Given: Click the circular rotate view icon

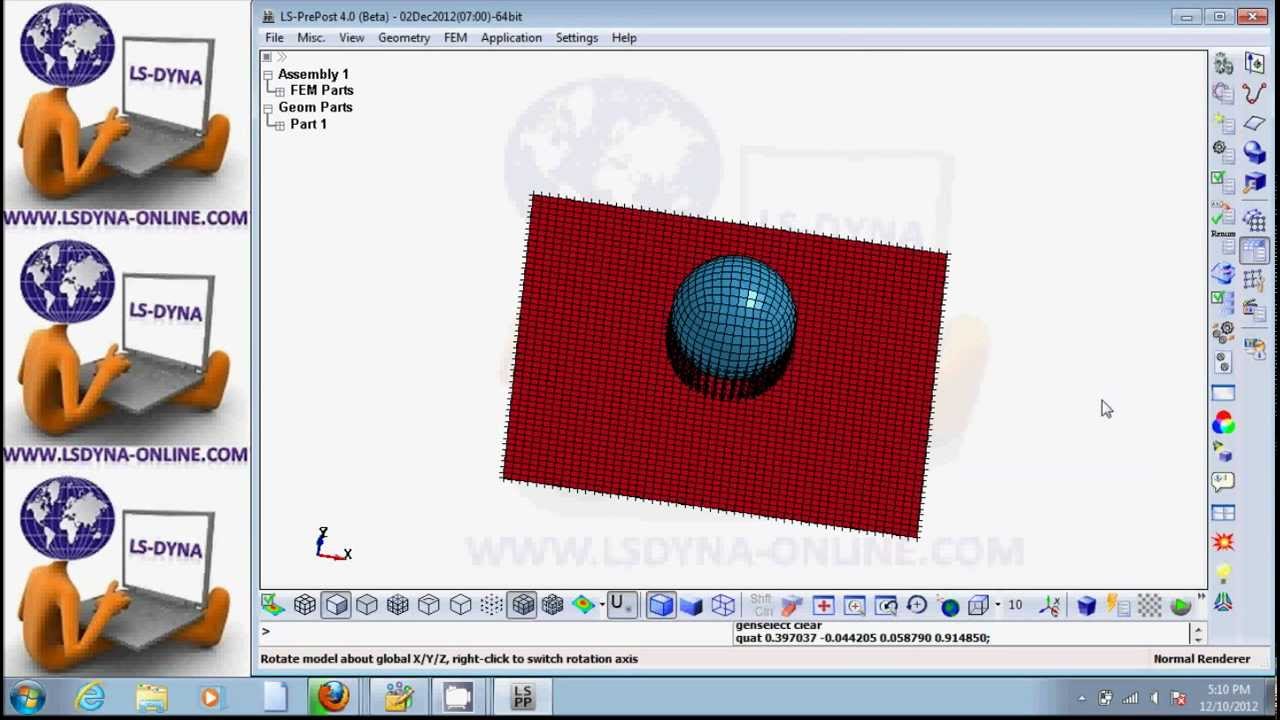Looking at the screenshot, I should (x=916, y=605).
